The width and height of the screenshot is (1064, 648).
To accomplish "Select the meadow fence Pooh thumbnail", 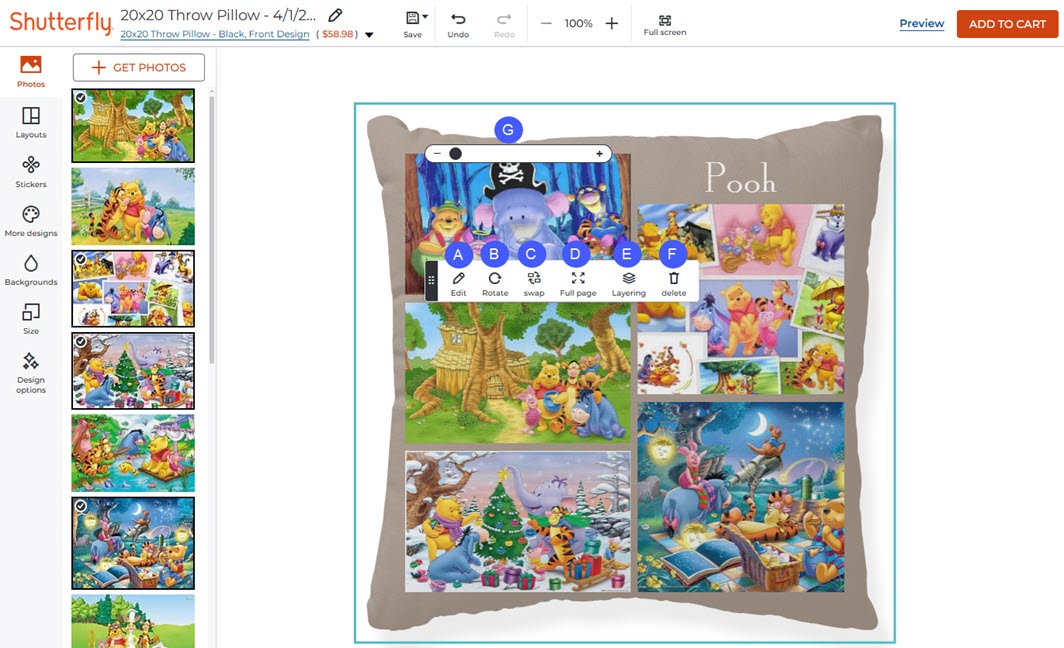I will pyautogui.click(x=133, y=206).
